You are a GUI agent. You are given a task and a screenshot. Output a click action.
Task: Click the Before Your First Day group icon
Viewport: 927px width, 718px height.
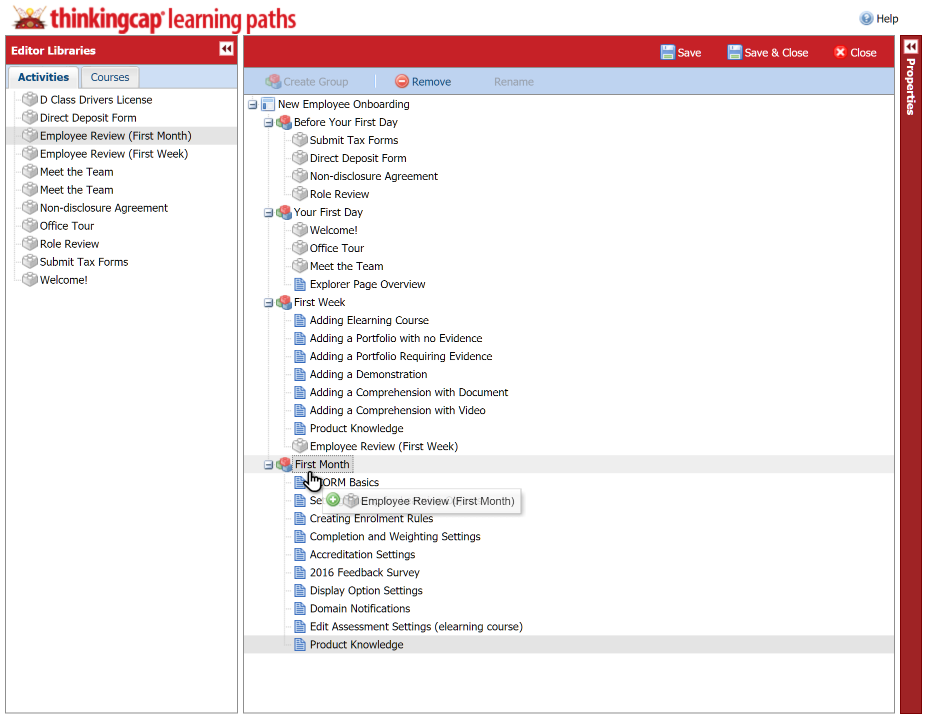coord(284,122)
